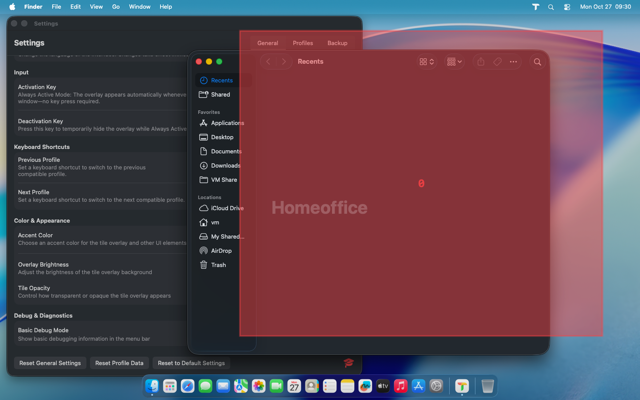
Task: Switch to the Backup tab in Settings
Action: click(x=338, y=43)
